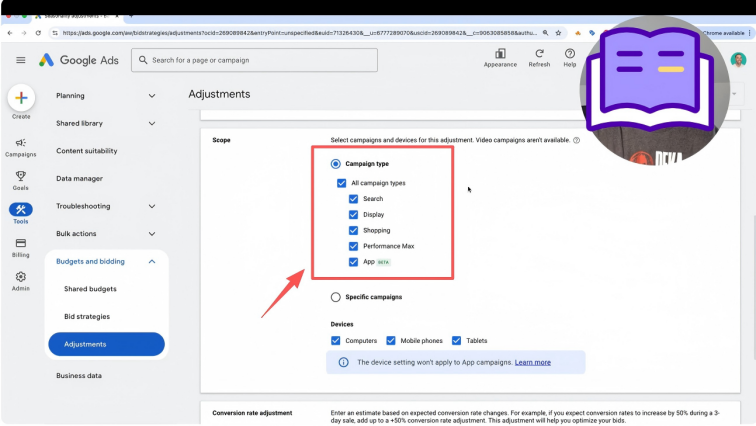Open Shared budgets page
This screenshot has width=756, height=426.
pyautogui.click(x=90, y=289)
